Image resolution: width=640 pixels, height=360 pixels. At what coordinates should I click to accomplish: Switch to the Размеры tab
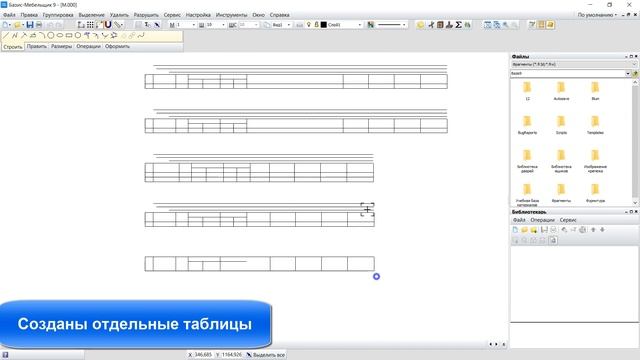[x=61, y=47]
